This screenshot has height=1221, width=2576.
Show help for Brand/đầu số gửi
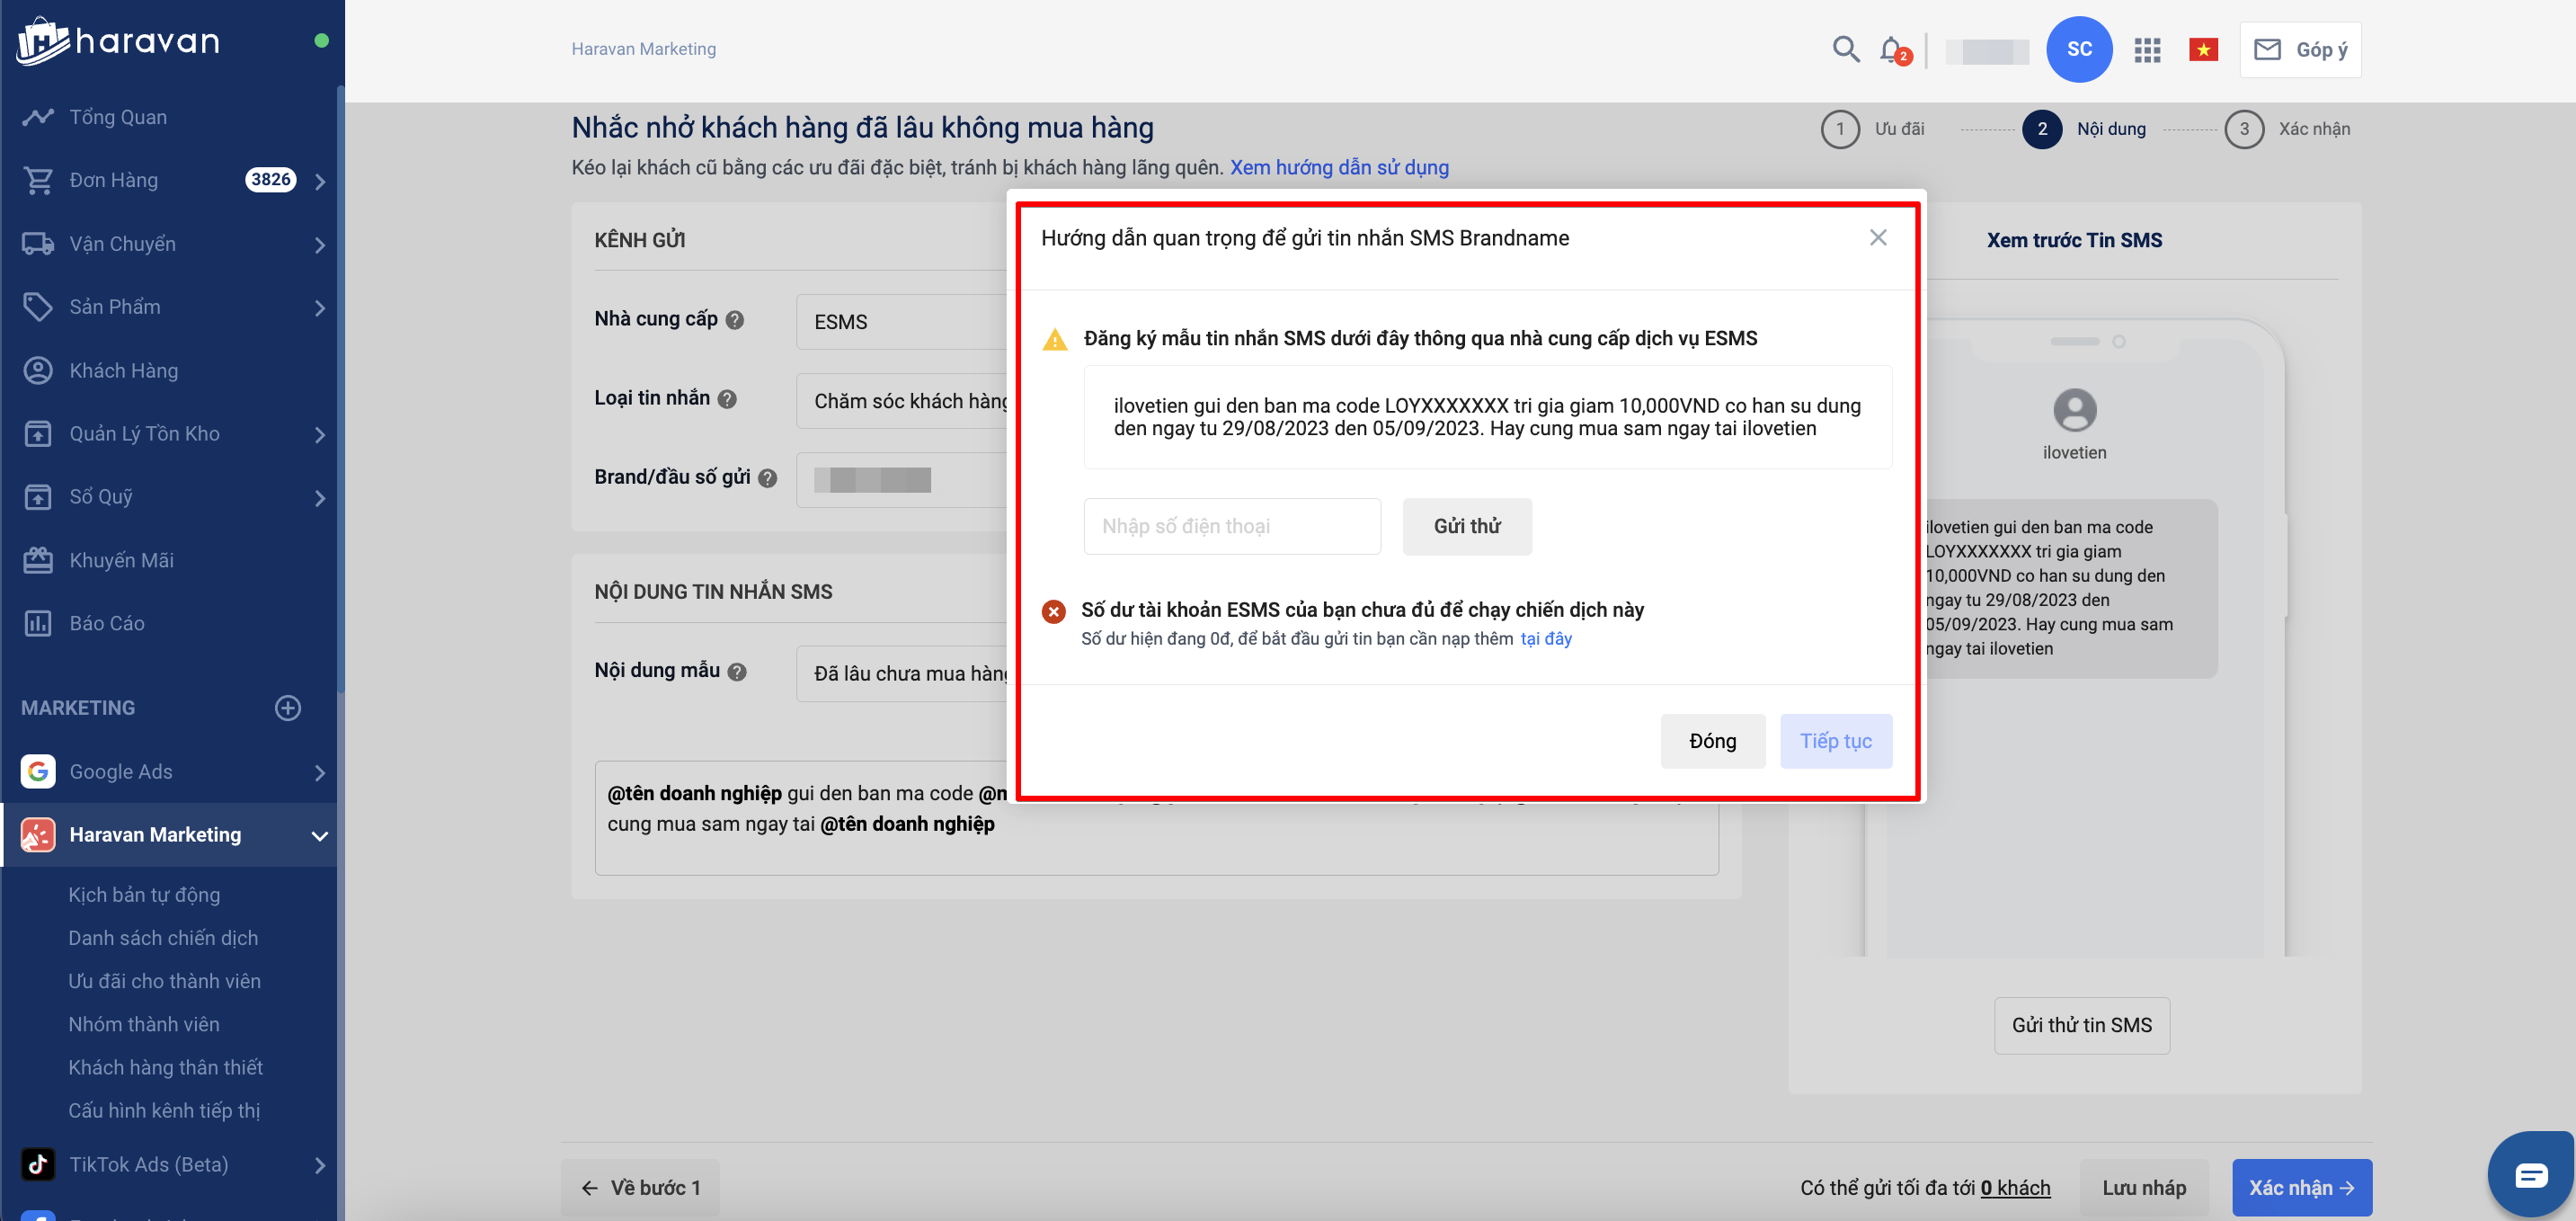point(767,478)
